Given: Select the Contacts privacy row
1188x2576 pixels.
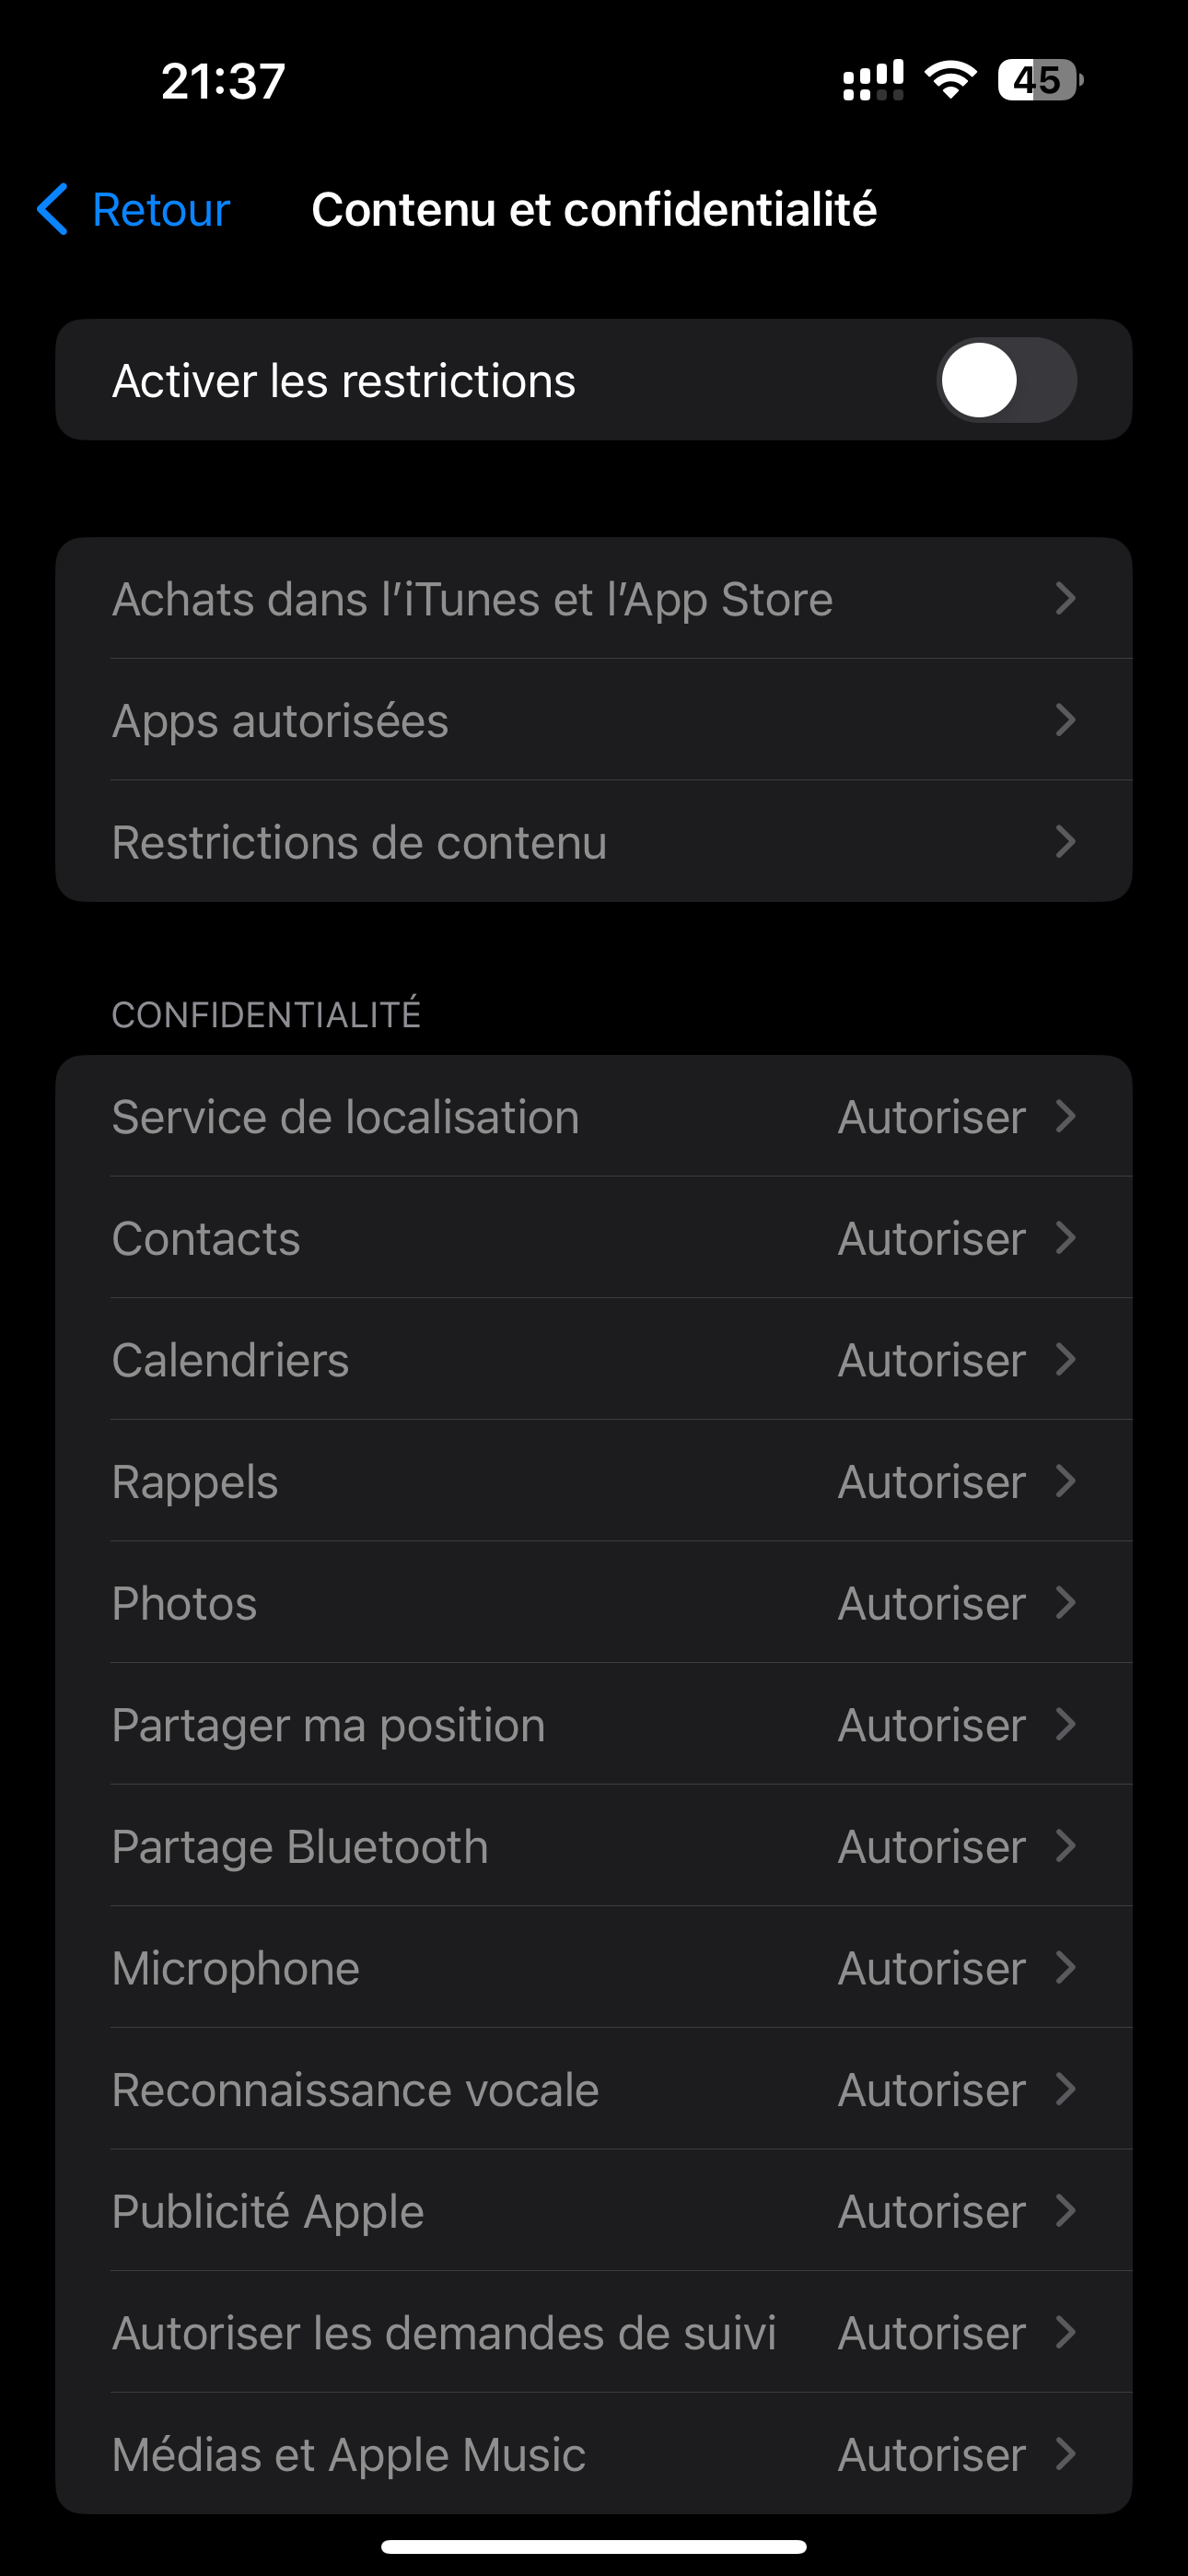Looking at the screenshot, I should point(594,1238).
